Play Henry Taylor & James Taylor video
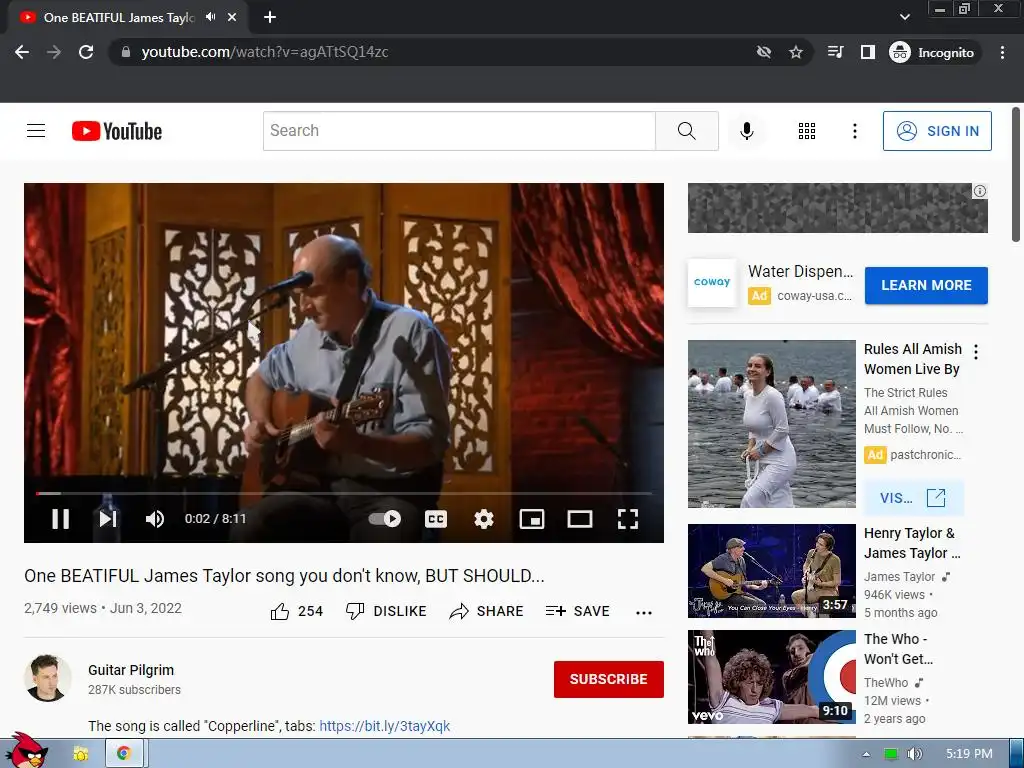Image resolution: width=1024 pixels, height=768 pixels. coord(771,571)
